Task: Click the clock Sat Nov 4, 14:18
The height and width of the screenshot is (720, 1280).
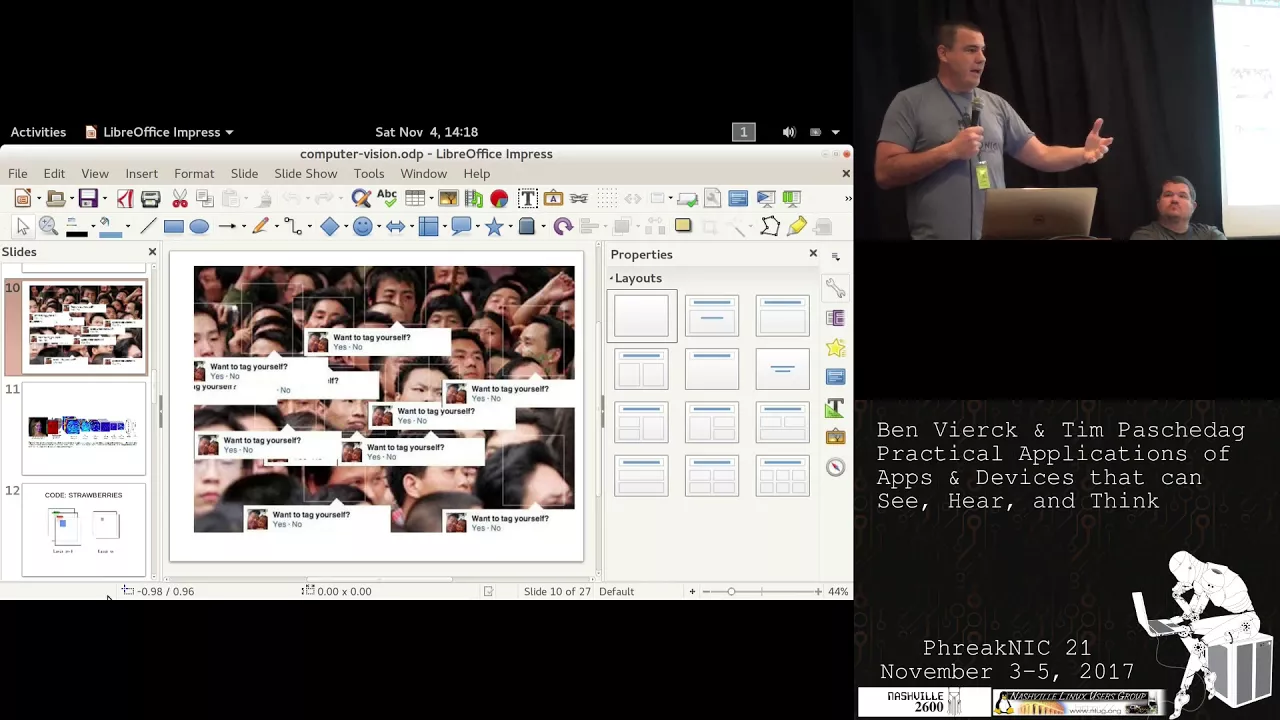Action: 426,132
